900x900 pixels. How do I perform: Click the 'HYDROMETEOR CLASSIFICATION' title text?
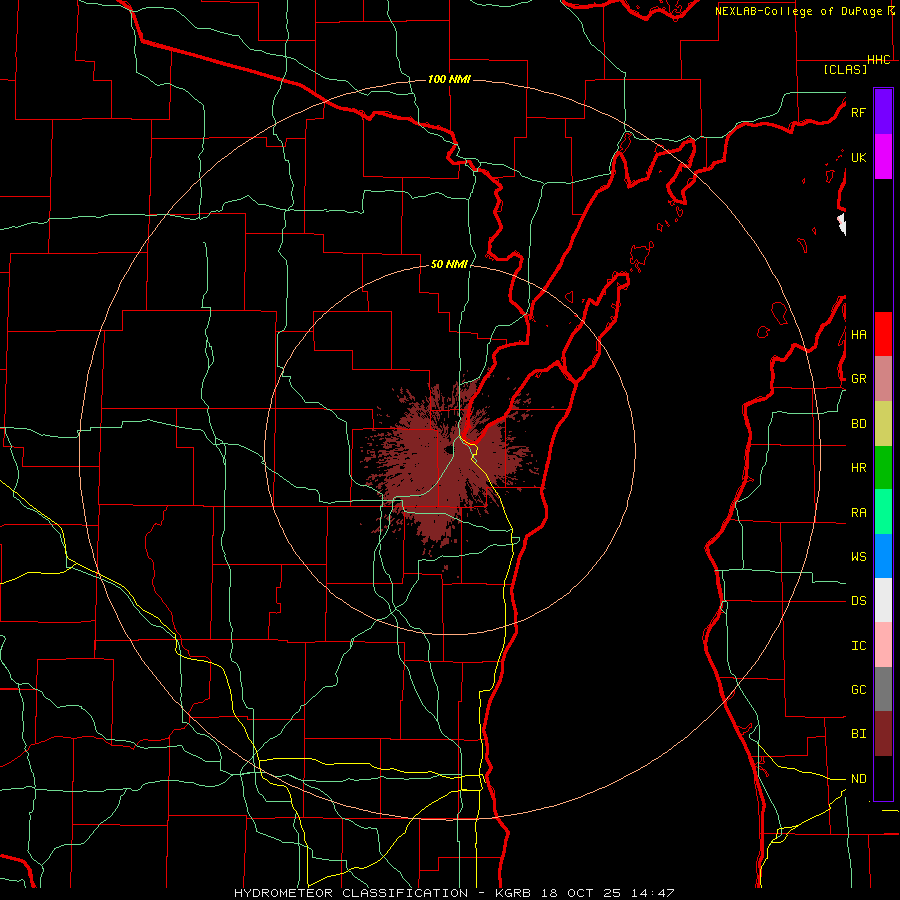click(351, 893)
